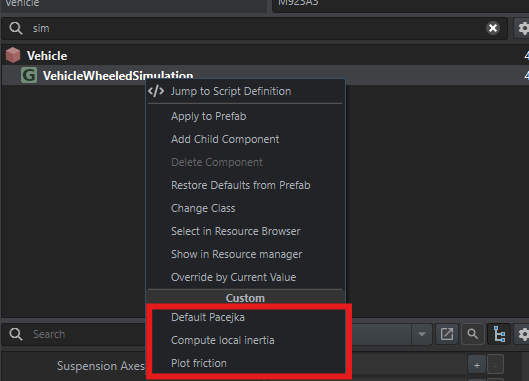529x381 pixels.
Task: Toggle the hierarchy tree view icon
Action: (x=499, y=334)
